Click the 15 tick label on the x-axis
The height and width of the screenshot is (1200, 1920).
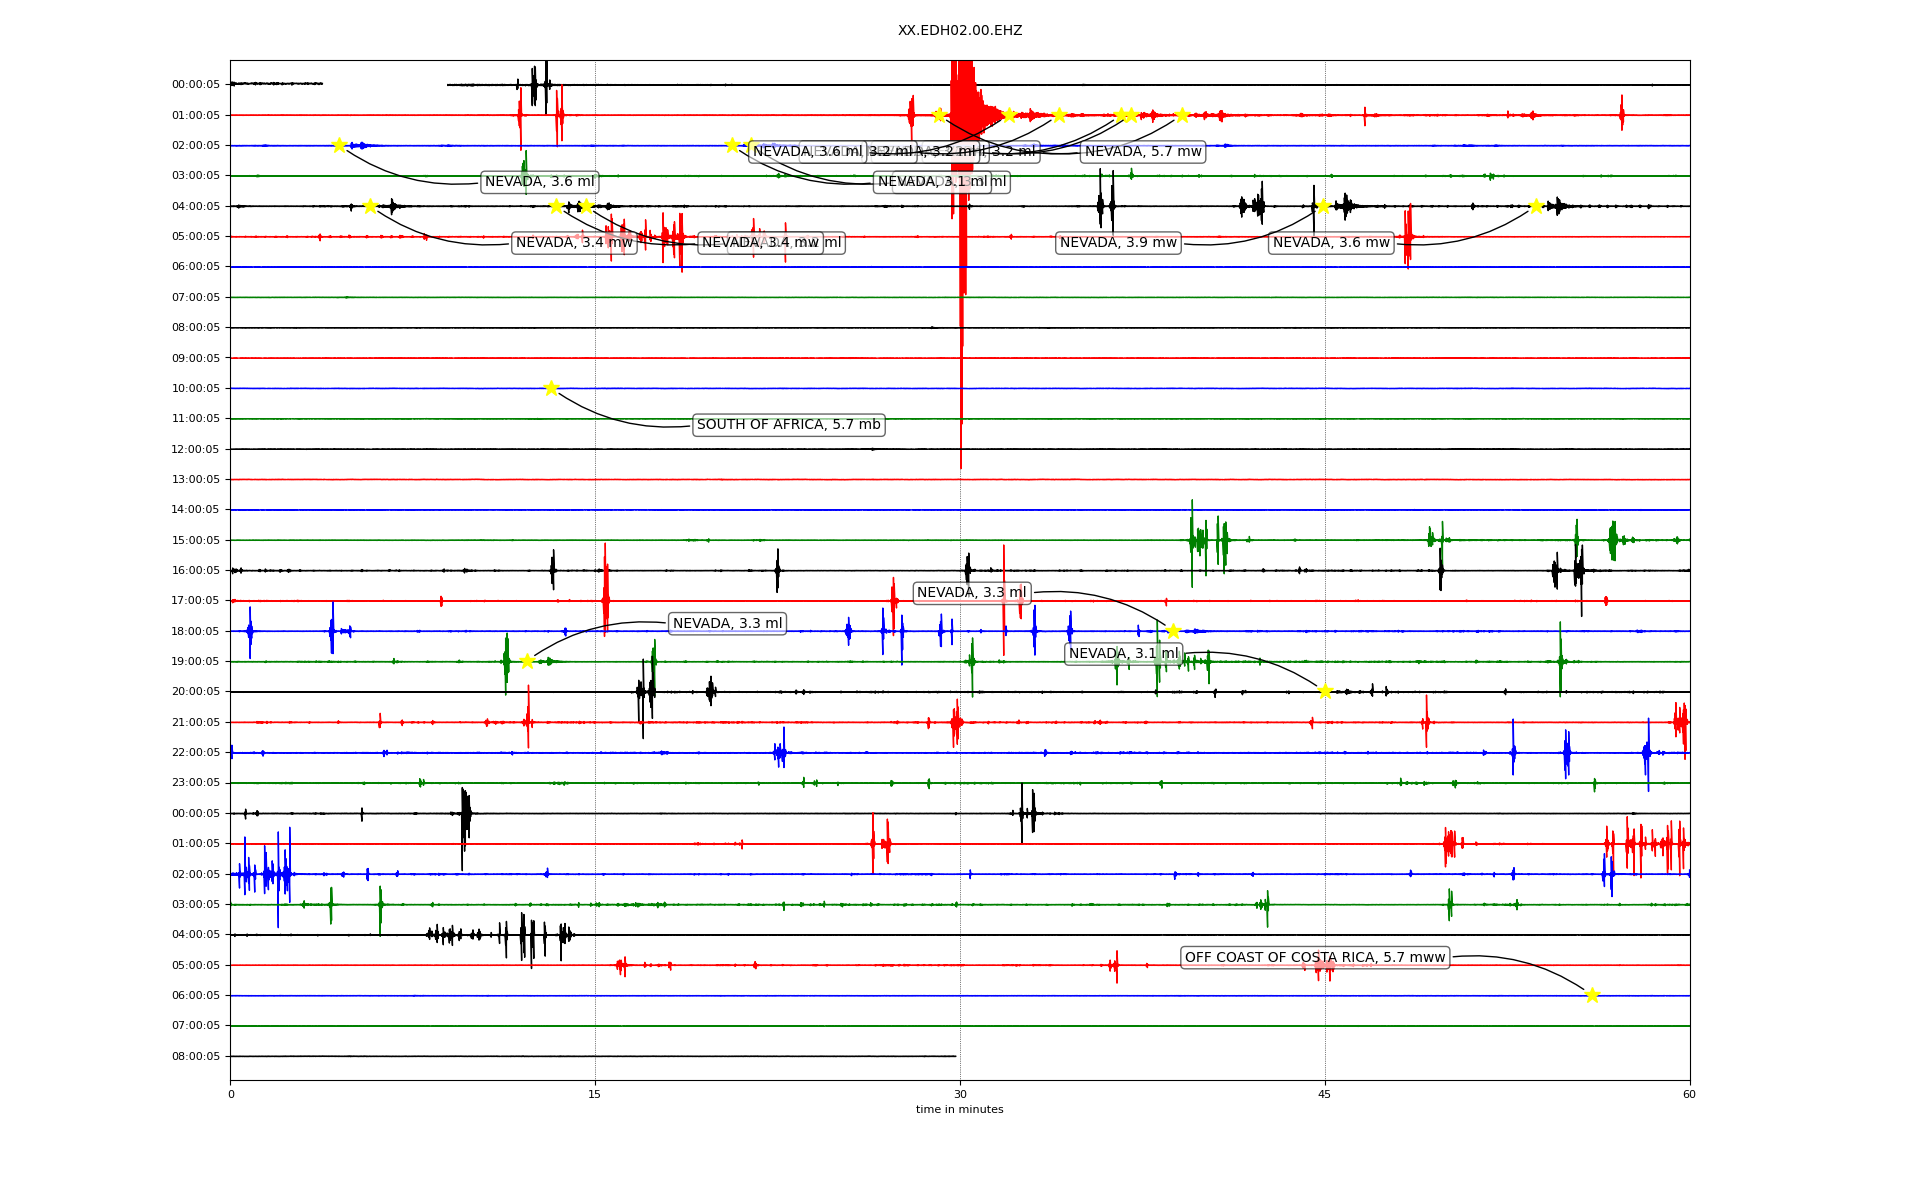click(595, 1094)
